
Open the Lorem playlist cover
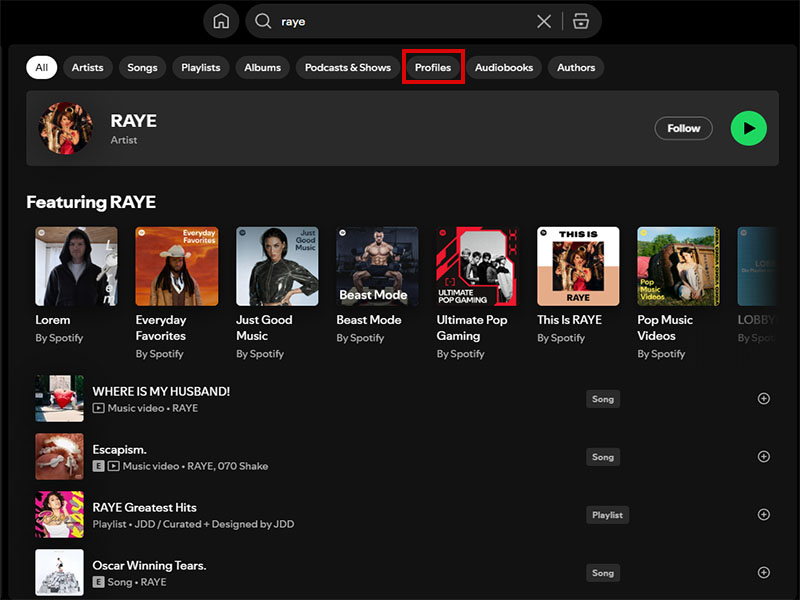point(76,266)
